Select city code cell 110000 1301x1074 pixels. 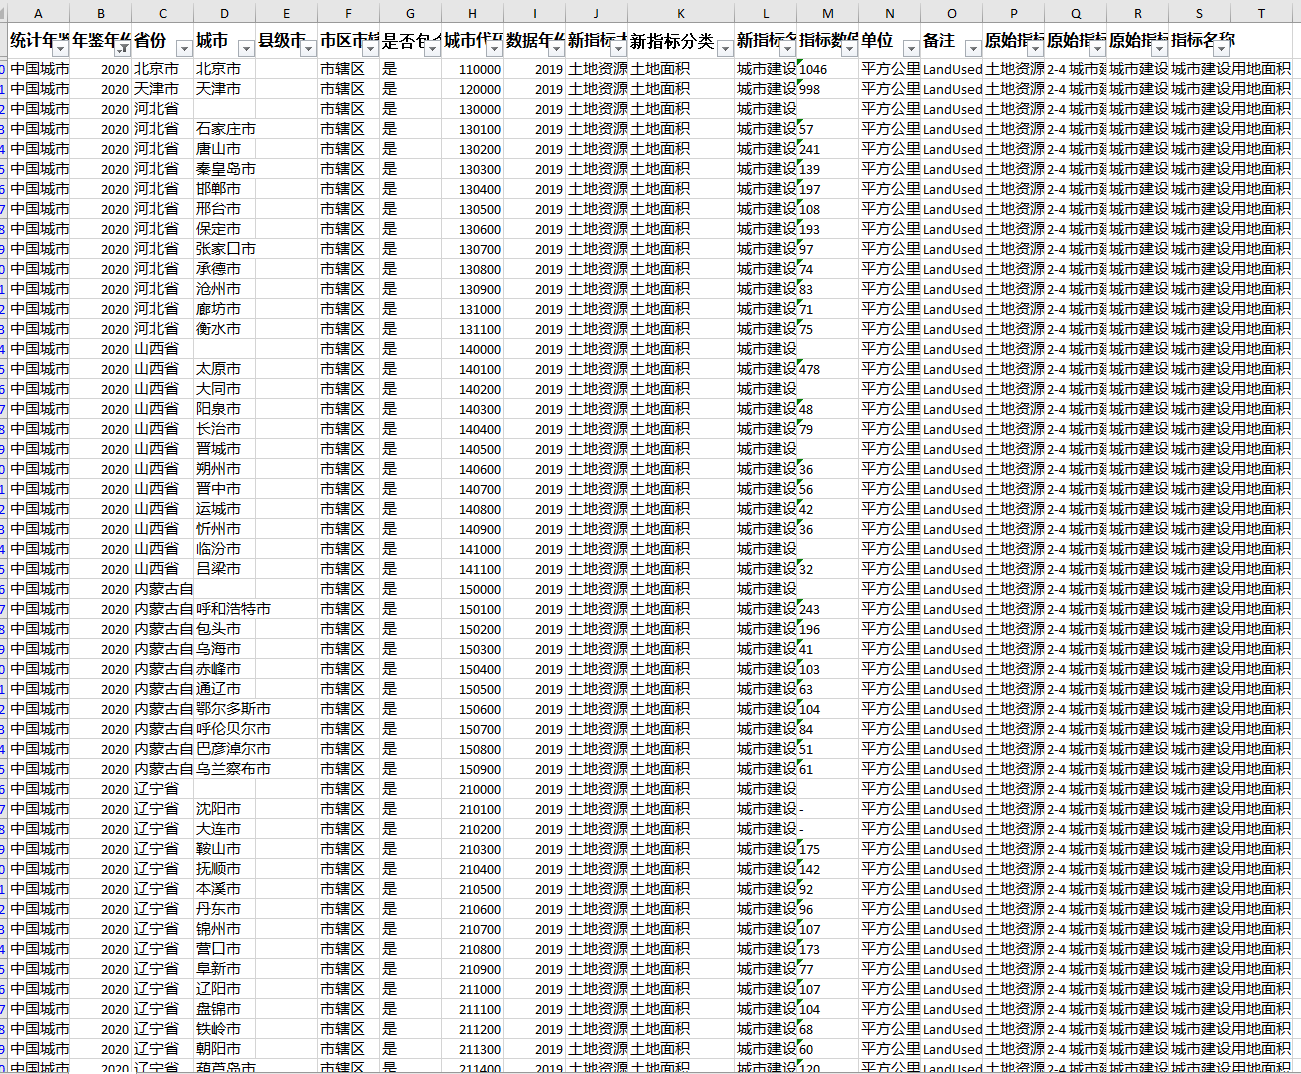point(473,69)
